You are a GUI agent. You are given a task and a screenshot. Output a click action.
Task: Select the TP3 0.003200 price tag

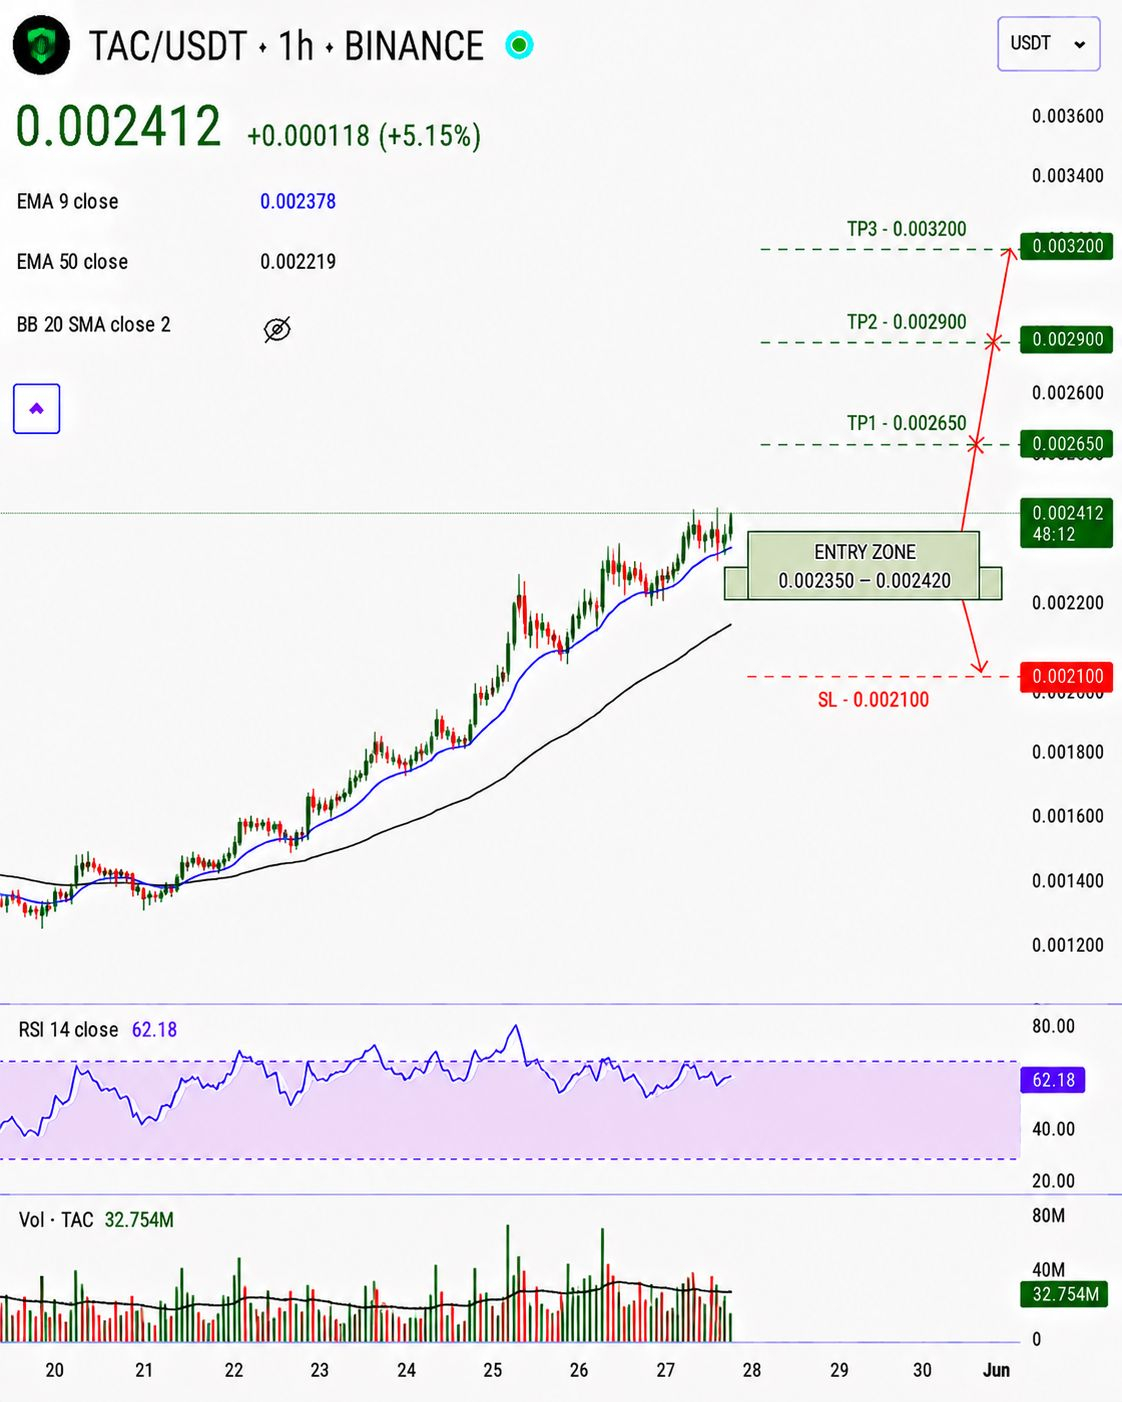tap(1067, 246)
